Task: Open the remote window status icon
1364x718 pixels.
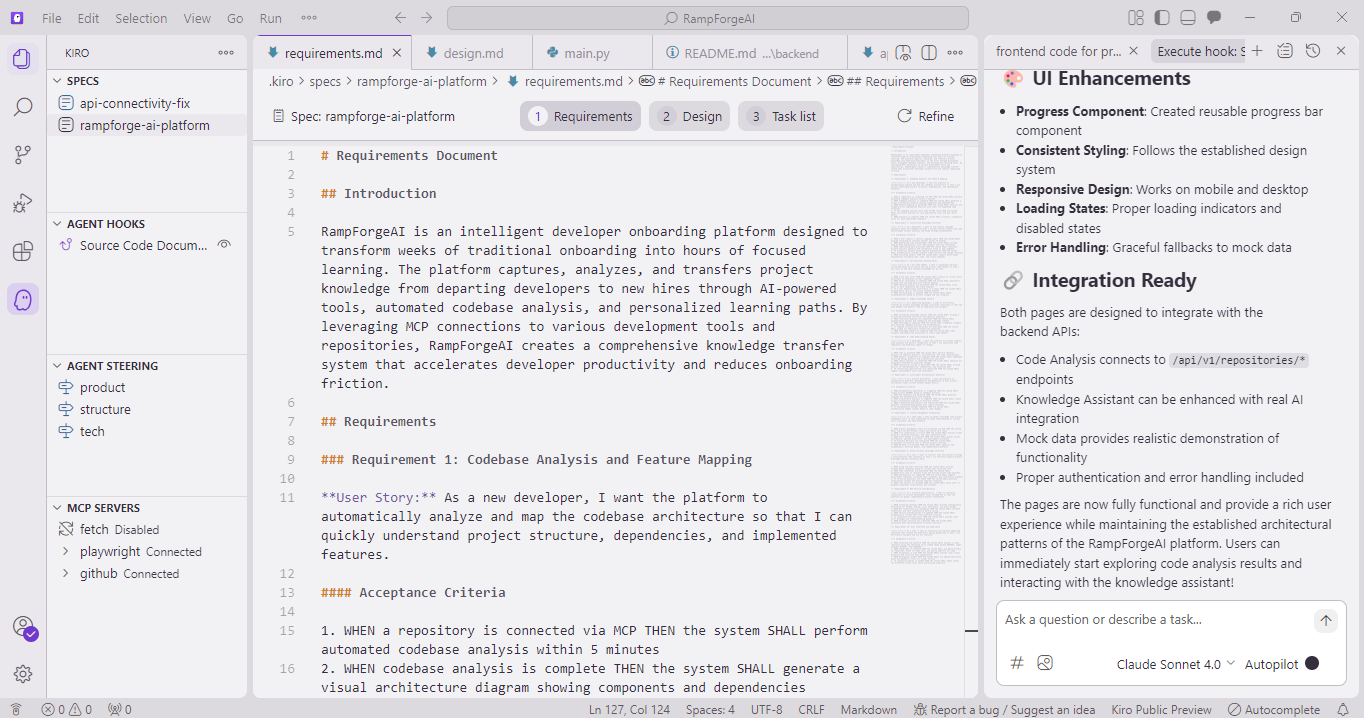Action: pos(15,710)
